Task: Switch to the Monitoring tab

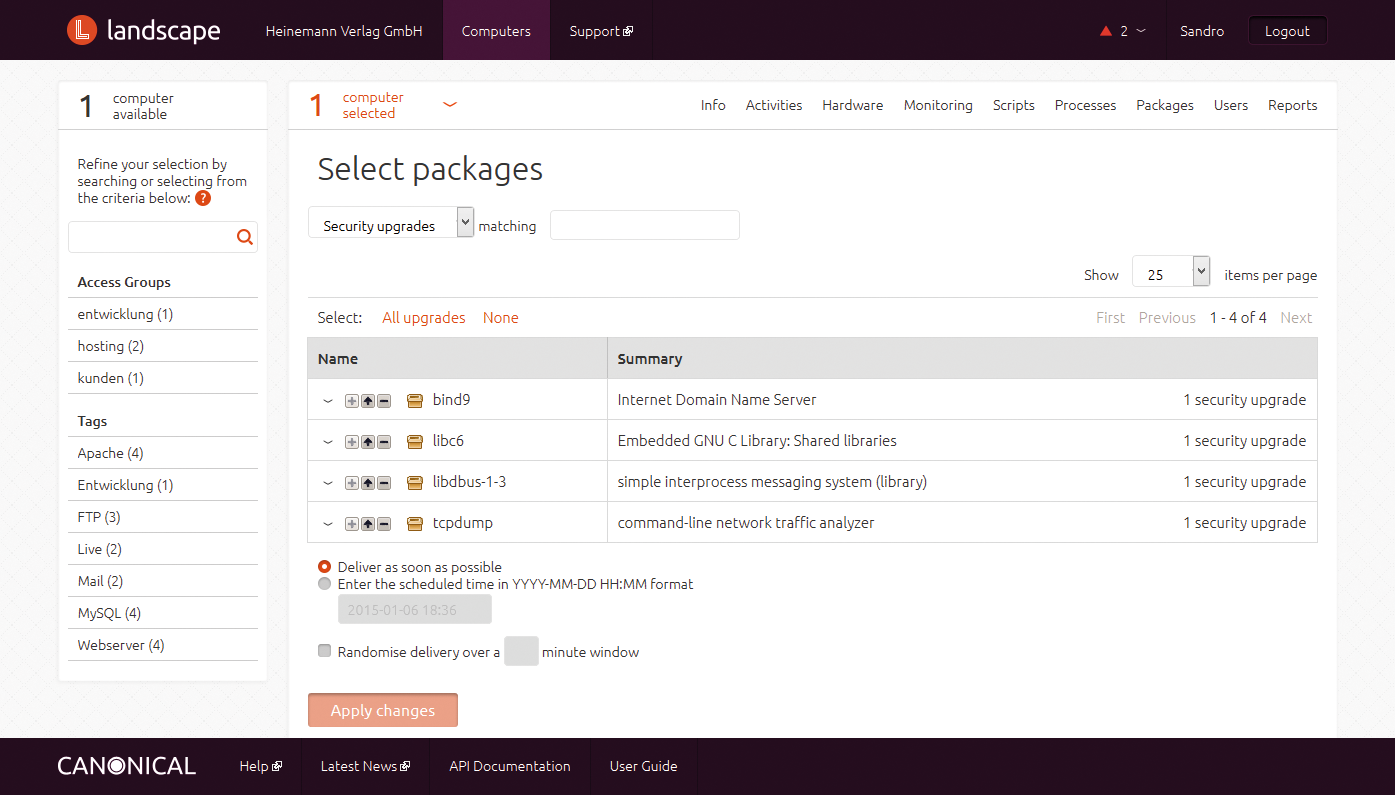Action: [x=937, y=105]
